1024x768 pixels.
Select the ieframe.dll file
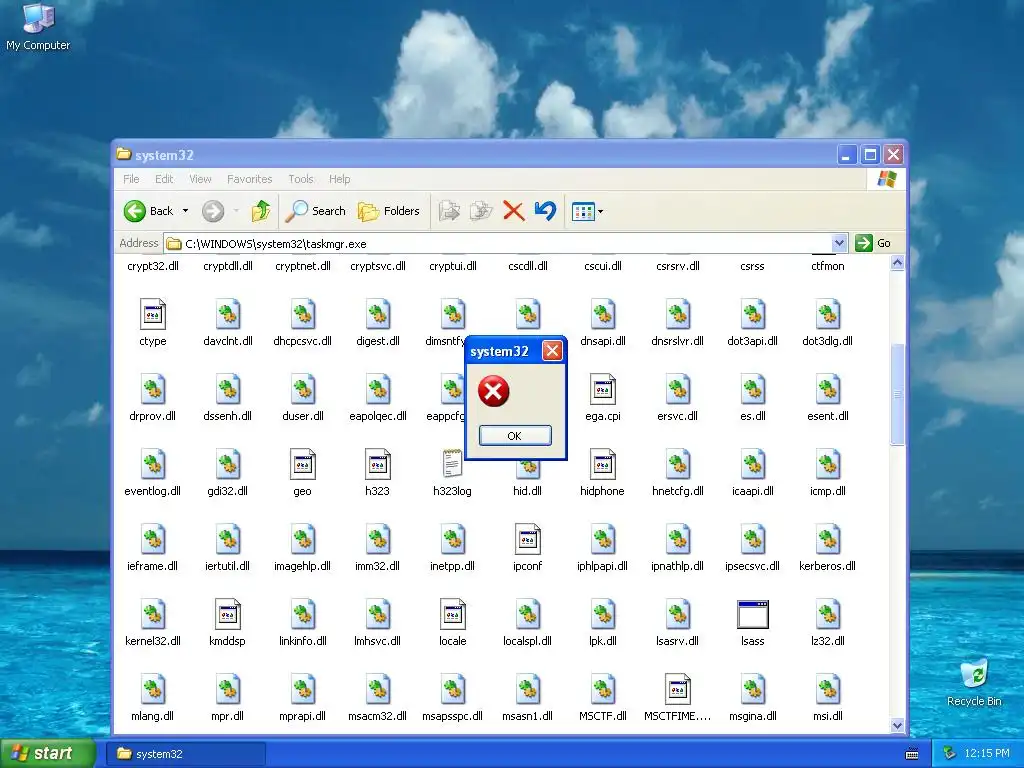point(153,548)
